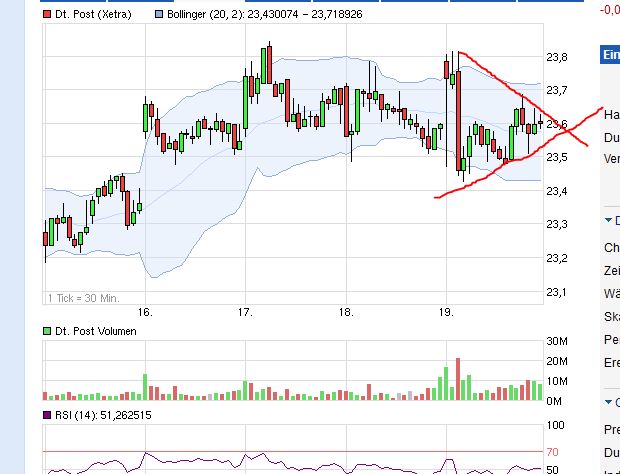The width and height of the screenshot is (620, 474).
Task: Click the red Dt. Post (Xetra) legend swatch
Action: tap(47, 15)
